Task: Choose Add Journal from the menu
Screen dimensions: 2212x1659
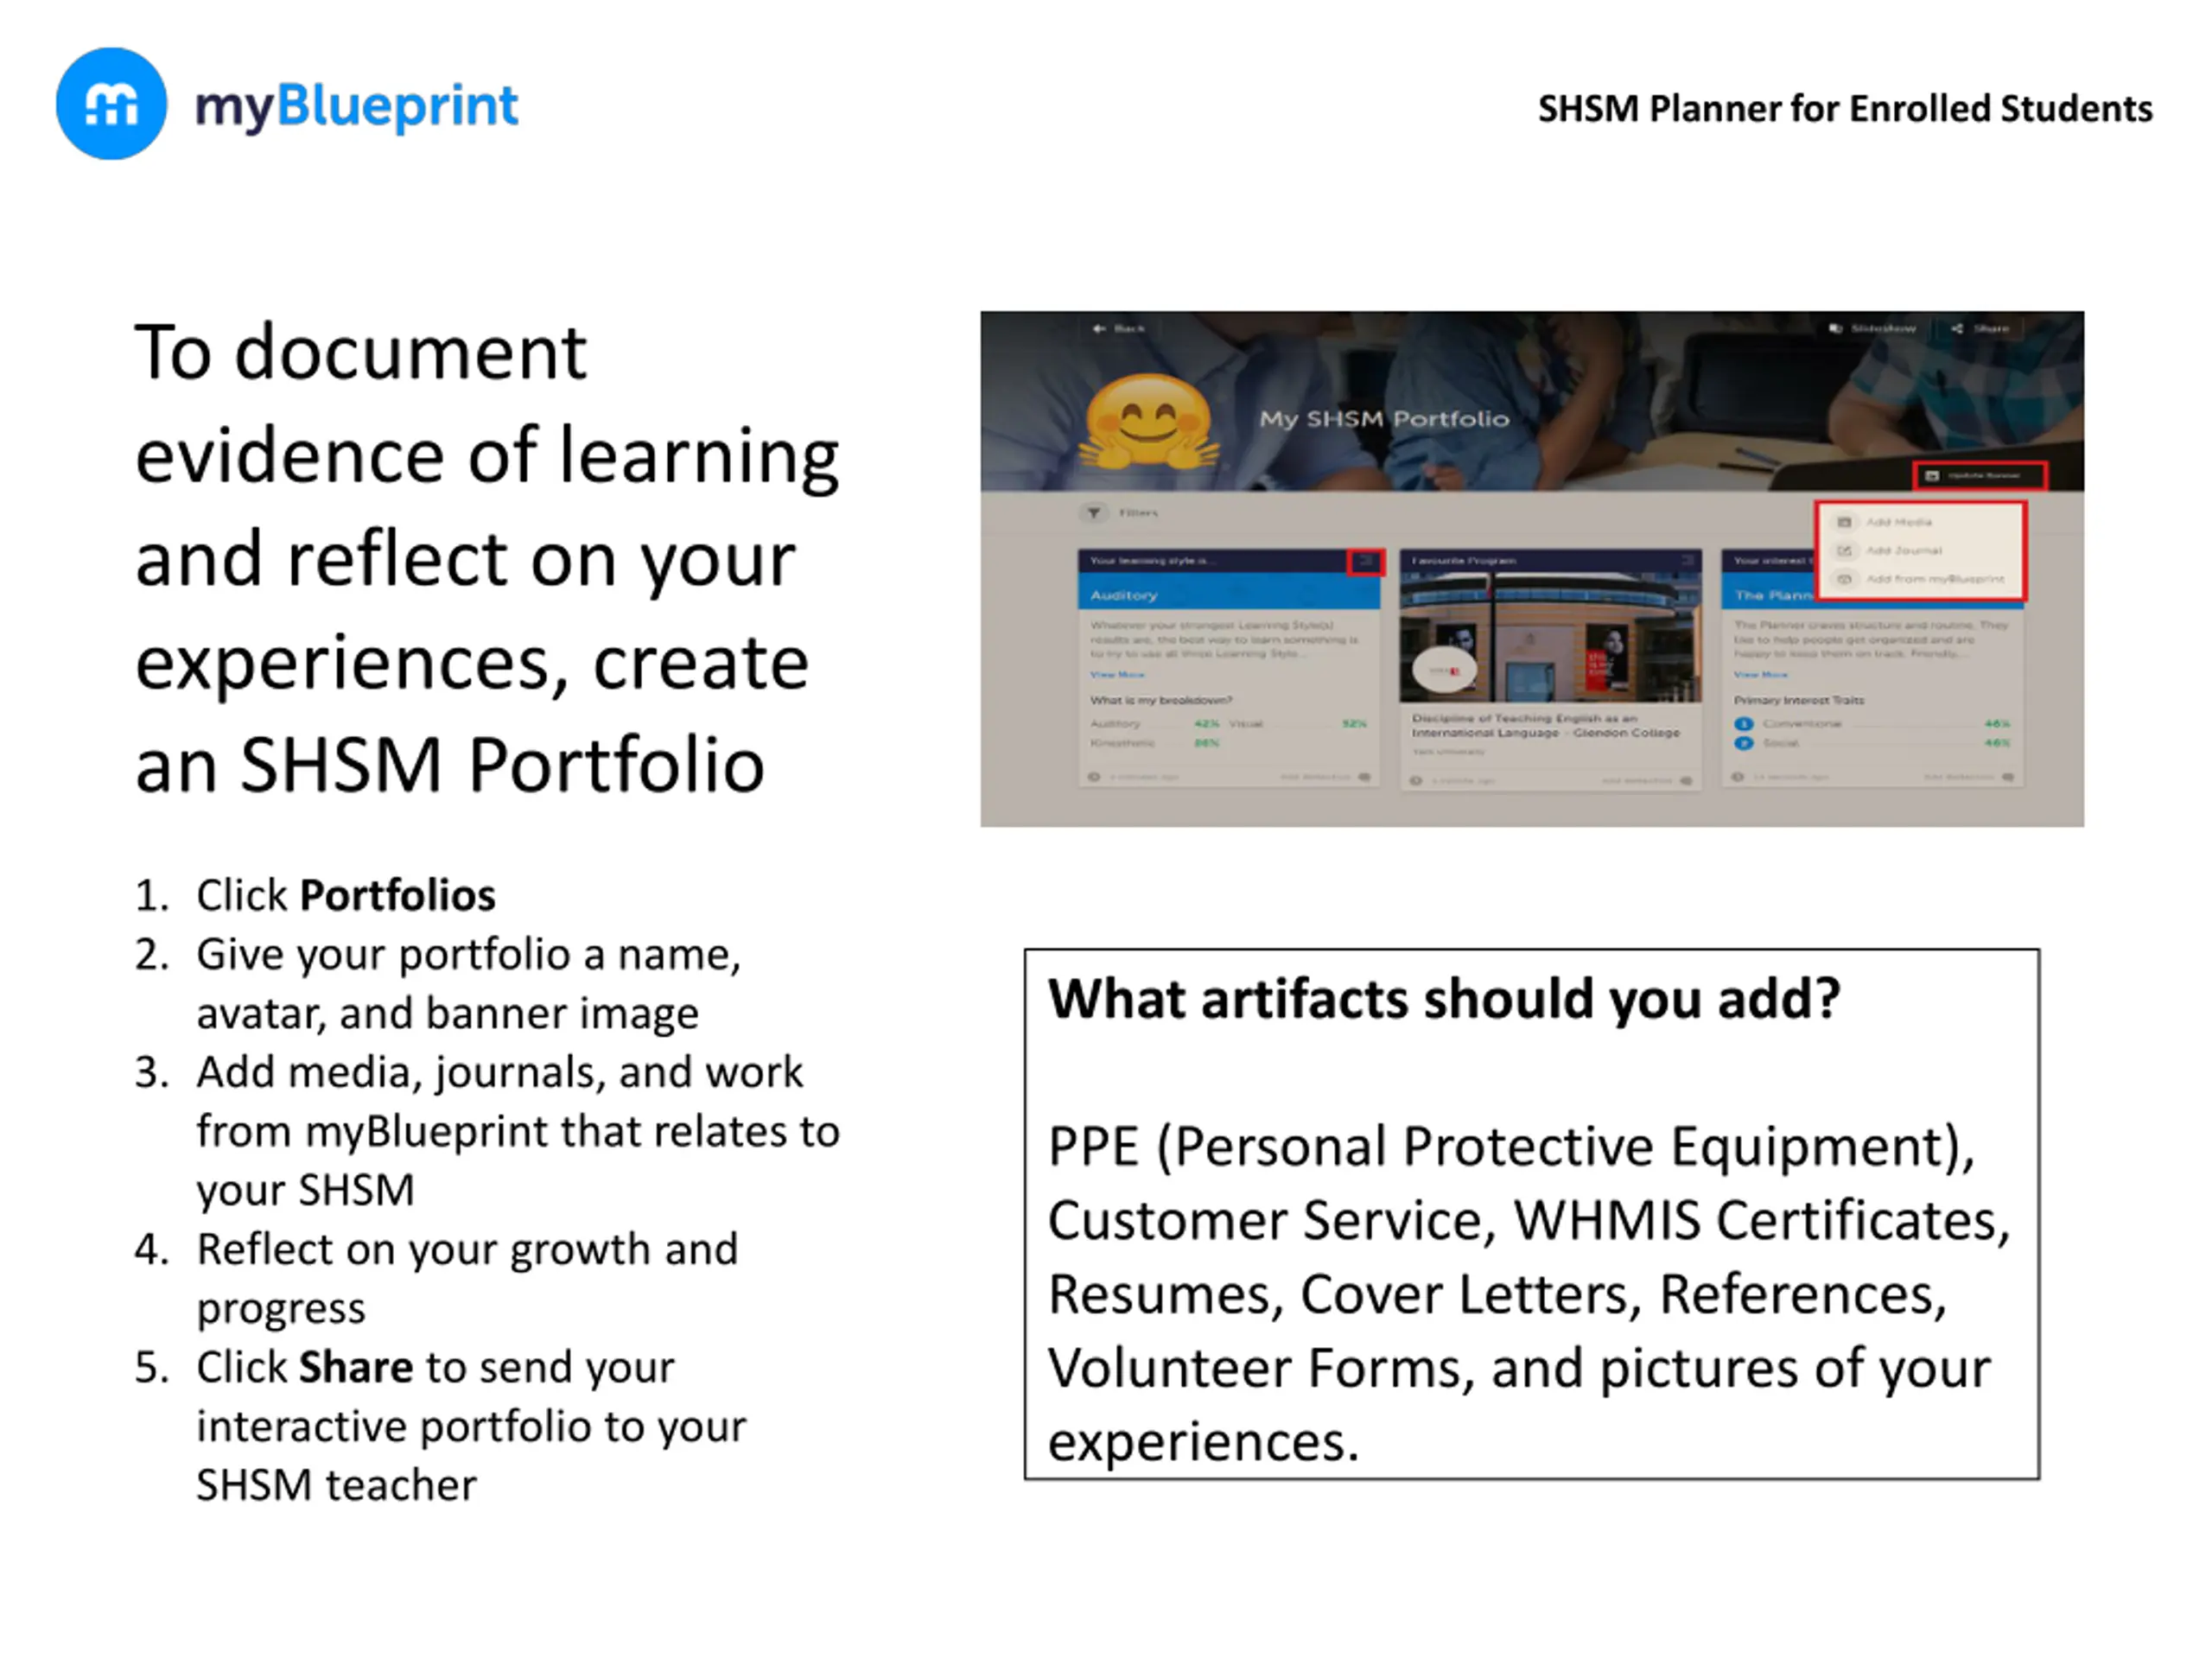Action: click(1920, 550)
